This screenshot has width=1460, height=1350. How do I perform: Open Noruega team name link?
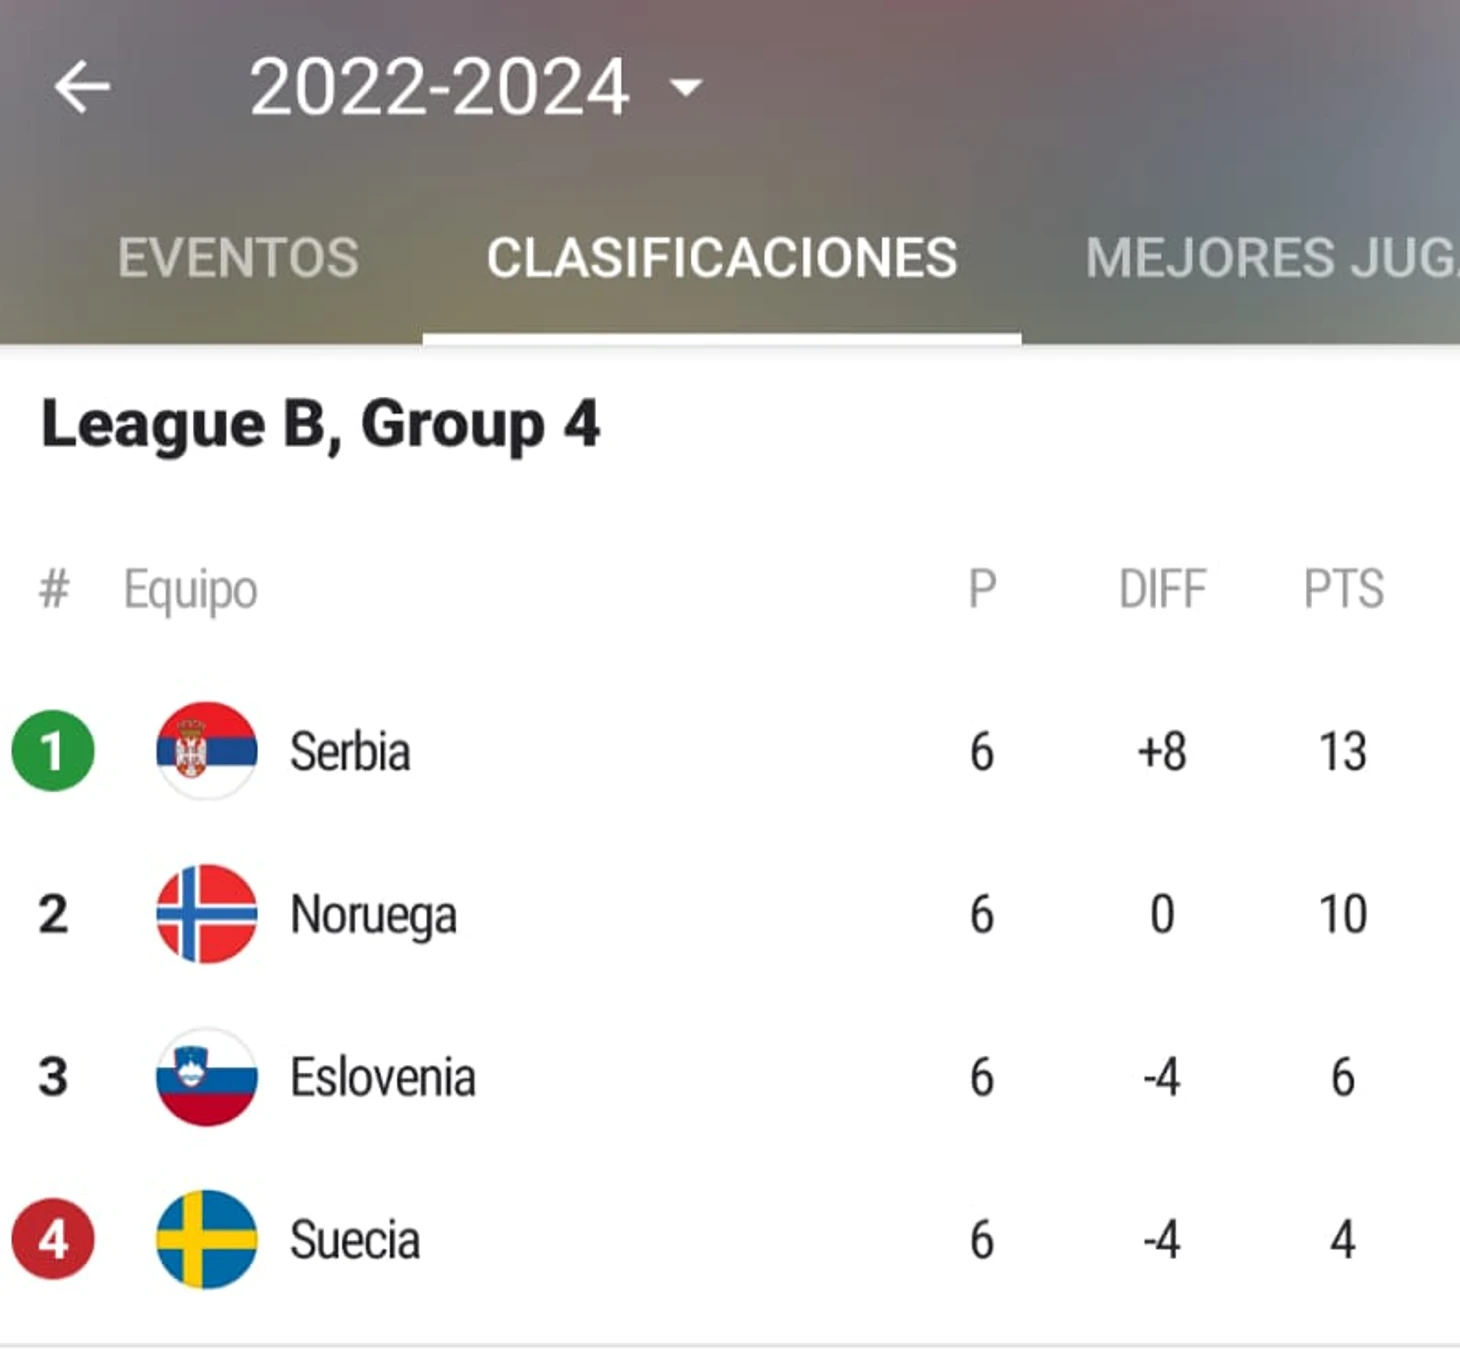pyautogui.click(x=373, y=915)
